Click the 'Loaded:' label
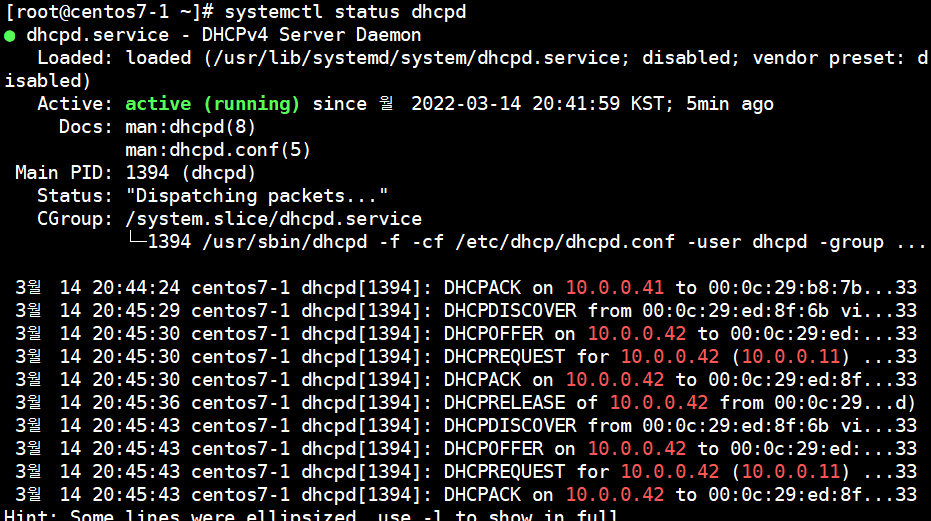This screenshot has height=521, width=931. point(74,58)
